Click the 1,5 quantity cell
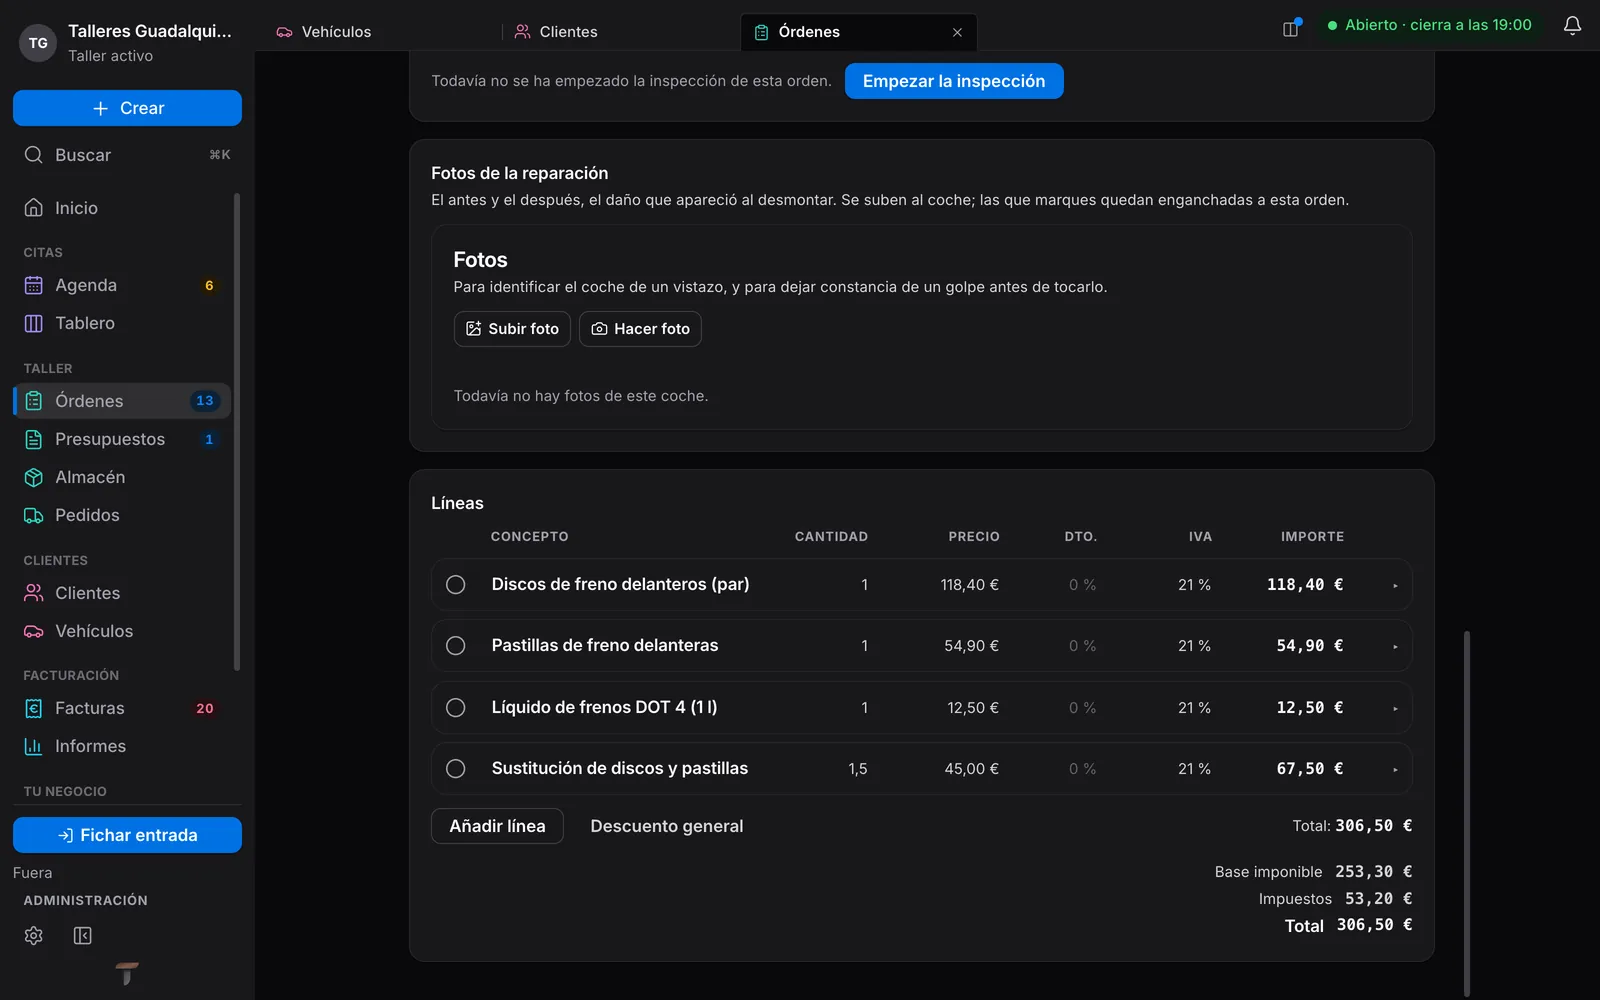Image resolution: width=1600 pixels, height=1000 pixels. tap(858, 769)
